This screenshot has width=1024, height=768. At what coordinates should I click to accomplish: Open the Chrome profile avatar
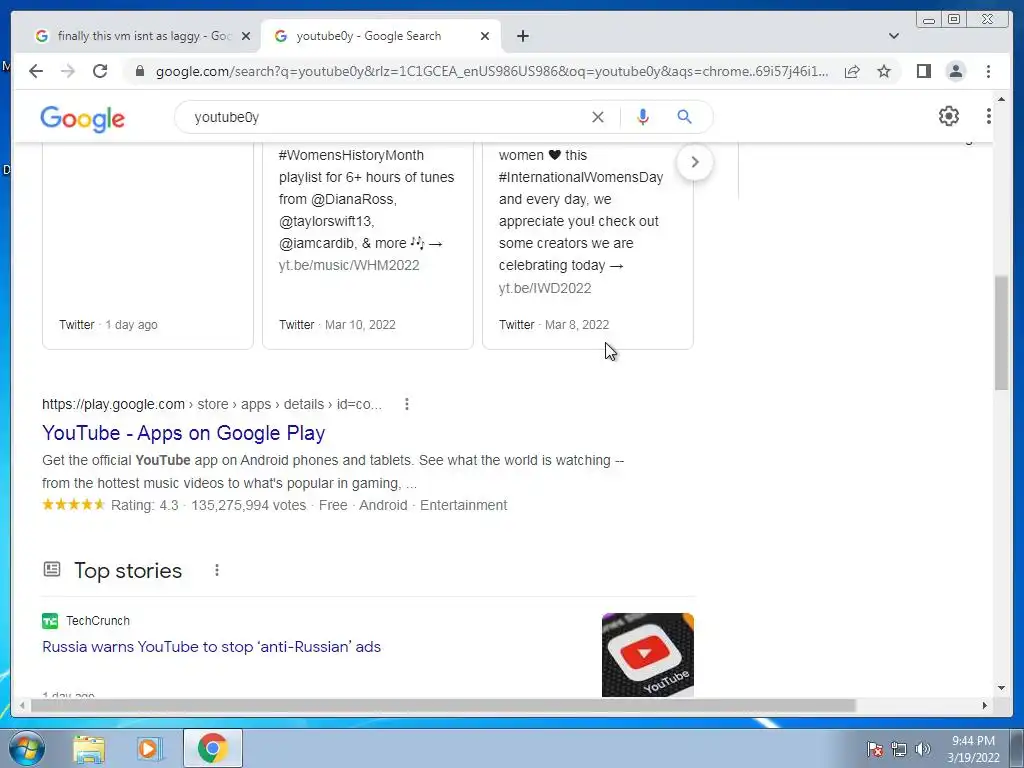(955, 71)
